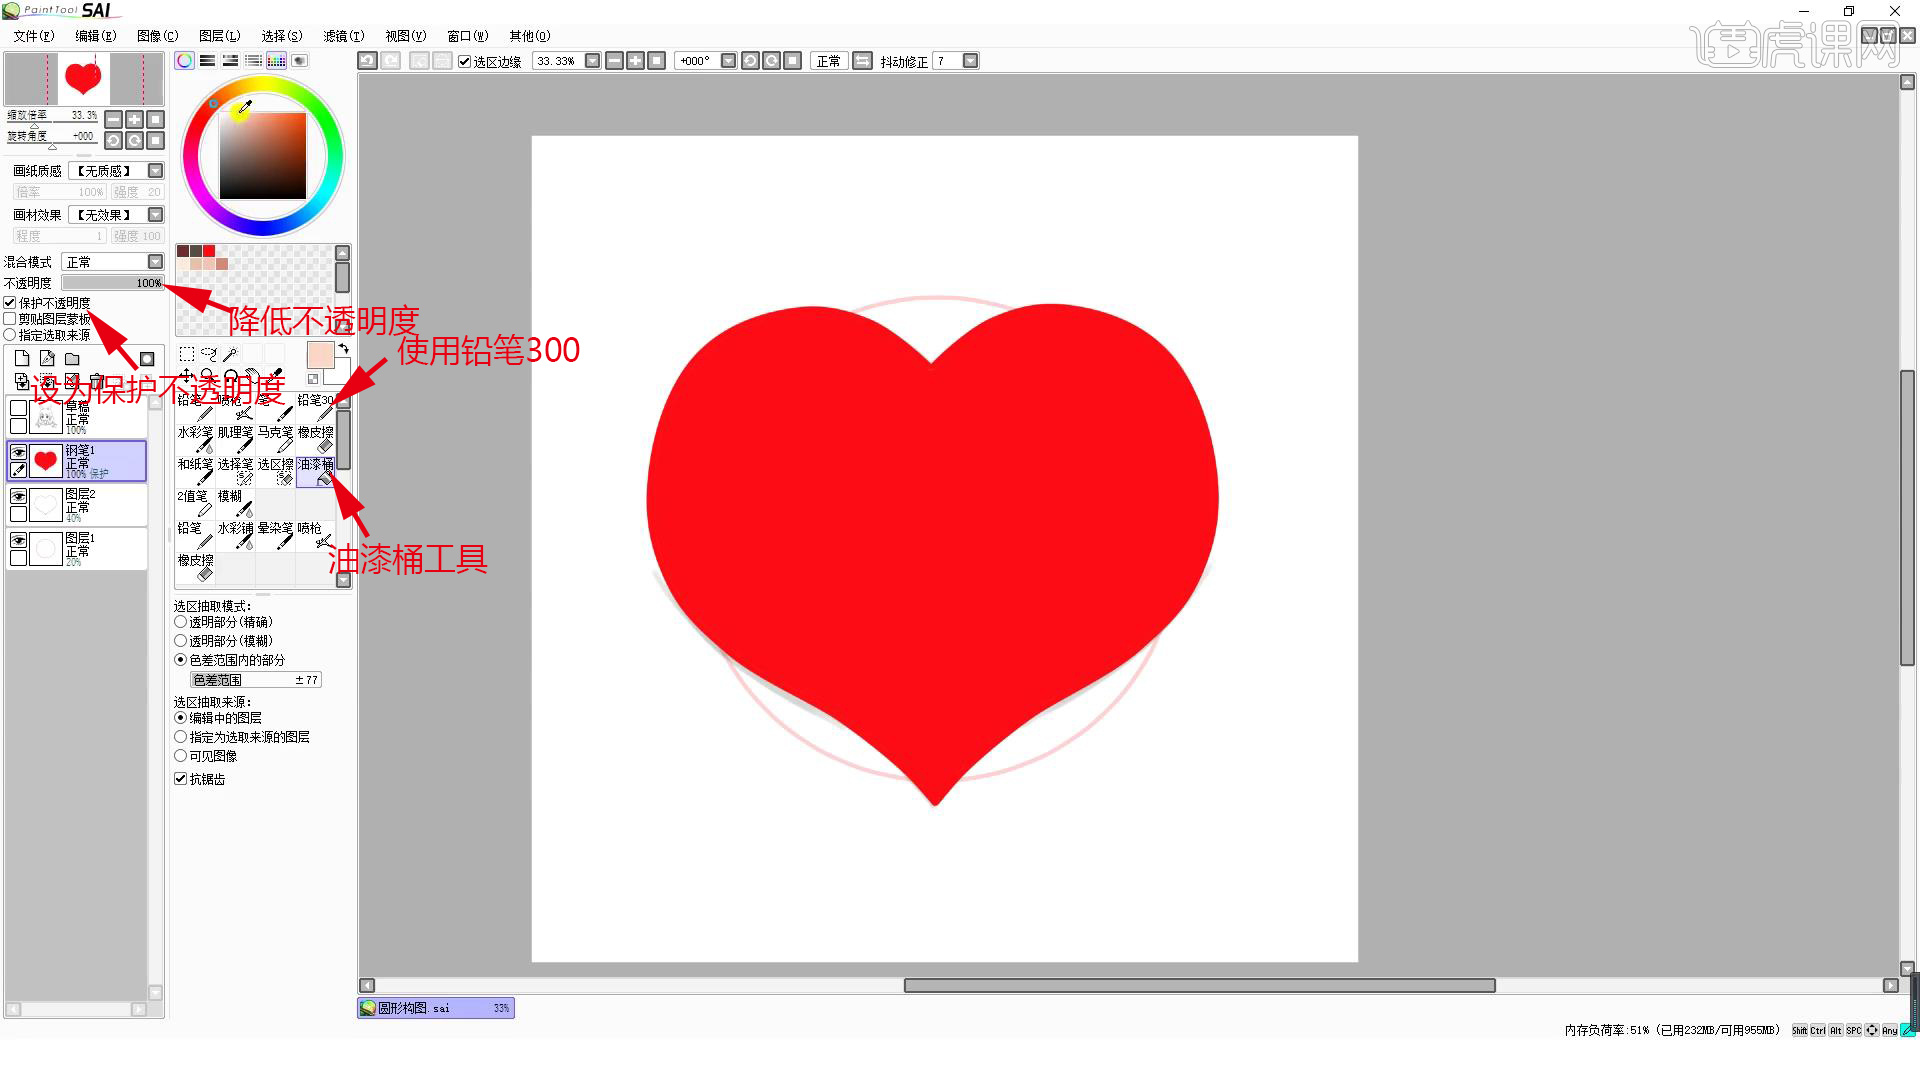The width and height of the screenshot is (1920, 1080).
Task: Choose the 2值笔 binary pen
Action: tap(195, 503)
